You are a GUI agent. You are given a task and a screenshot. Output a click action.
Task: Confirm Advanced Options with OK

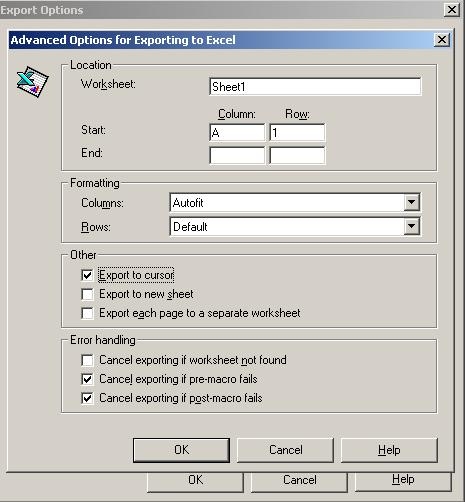pyautogui.click(x=181, y=450)
